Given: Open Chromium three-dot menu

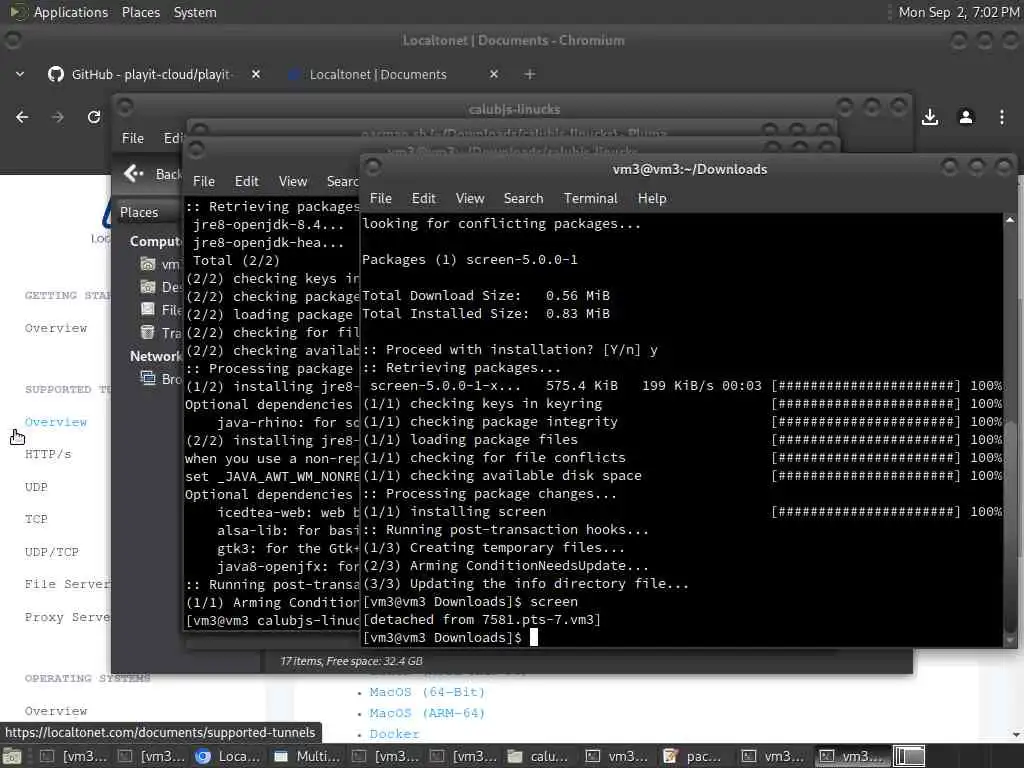Looking at the screenshot, I should [x=1002, y=117].
